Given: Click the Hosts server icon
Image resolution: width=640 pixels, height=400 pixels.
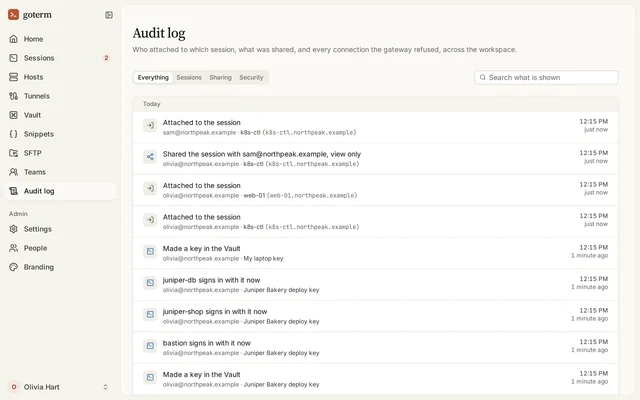Looking at the screenshot, I should [13, 77].
